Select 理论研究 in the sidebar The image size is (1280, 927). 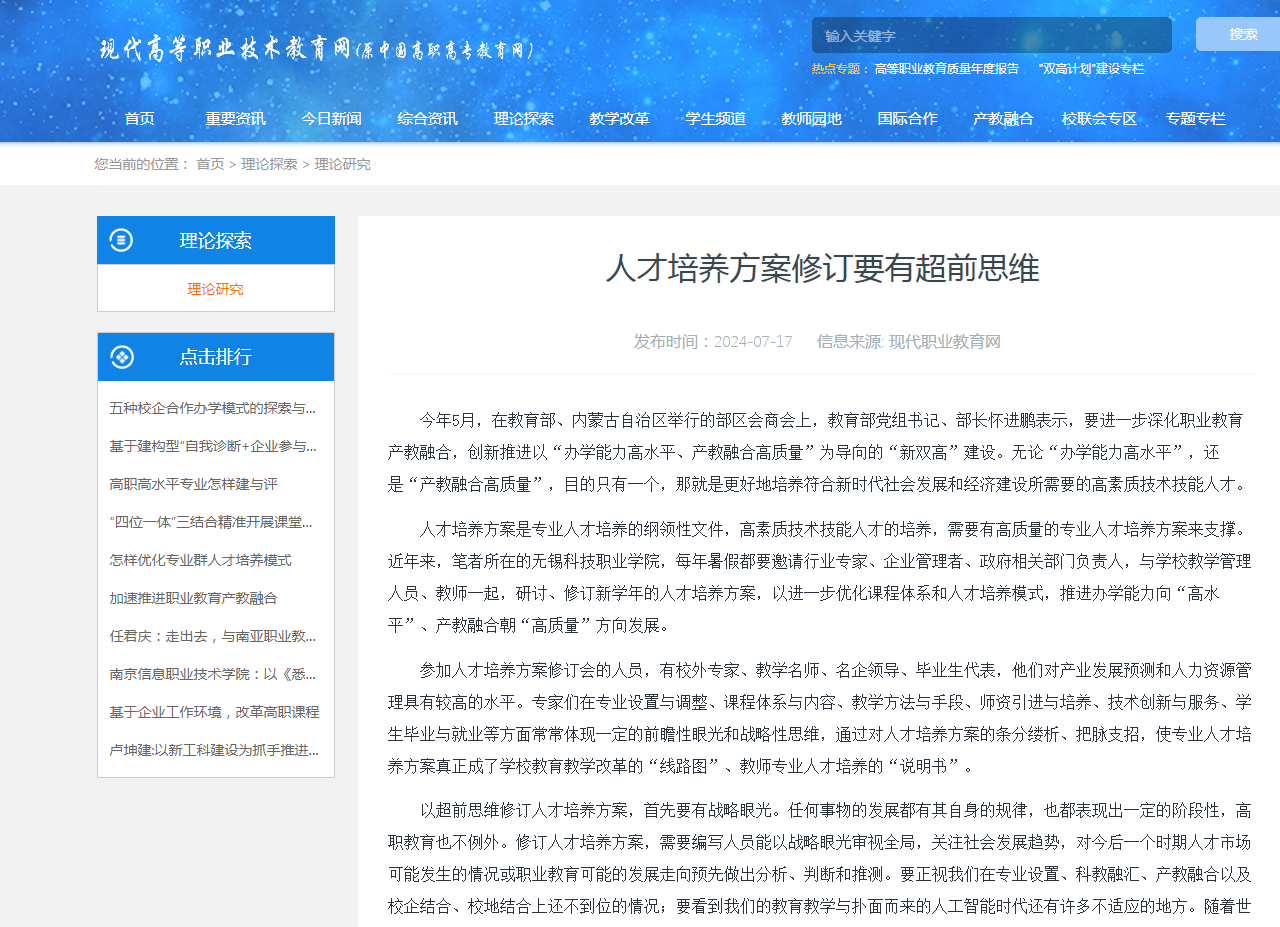[x=215, y=289]
